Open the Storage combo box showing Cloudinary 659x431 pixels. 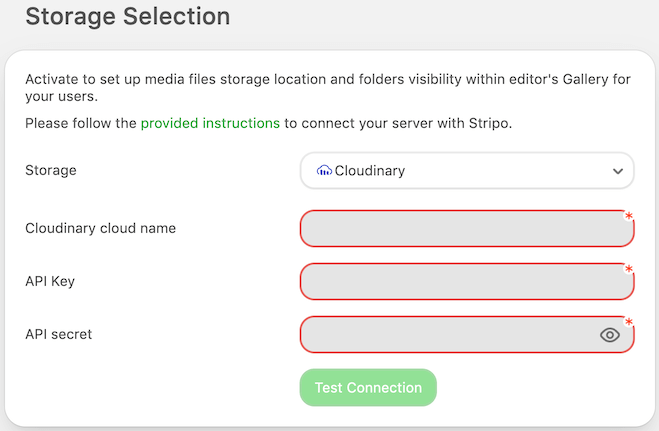pos(467,171)
